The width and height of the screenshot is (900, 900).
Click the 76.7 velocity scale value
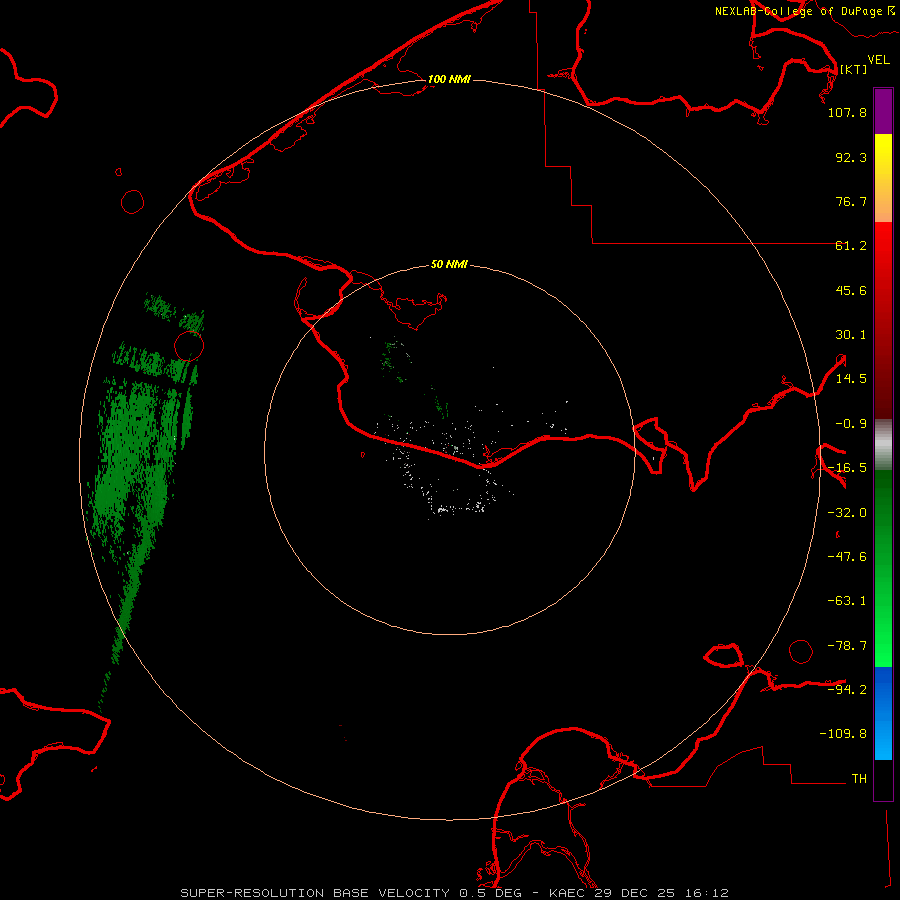tap(851, 201)
